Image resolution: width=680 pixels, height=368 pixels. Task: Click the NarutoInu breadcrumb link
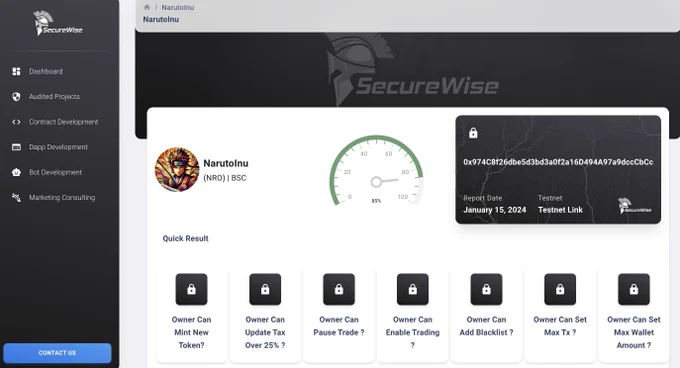pyautogui.click(x=178, y=7)
